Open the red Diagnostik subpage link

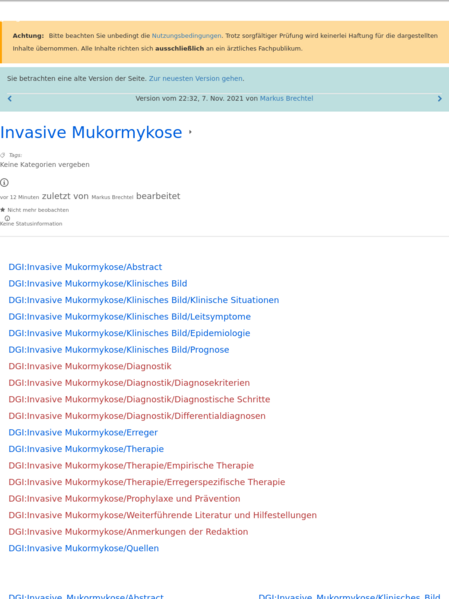pyautogui.click(x=90, y=366)
